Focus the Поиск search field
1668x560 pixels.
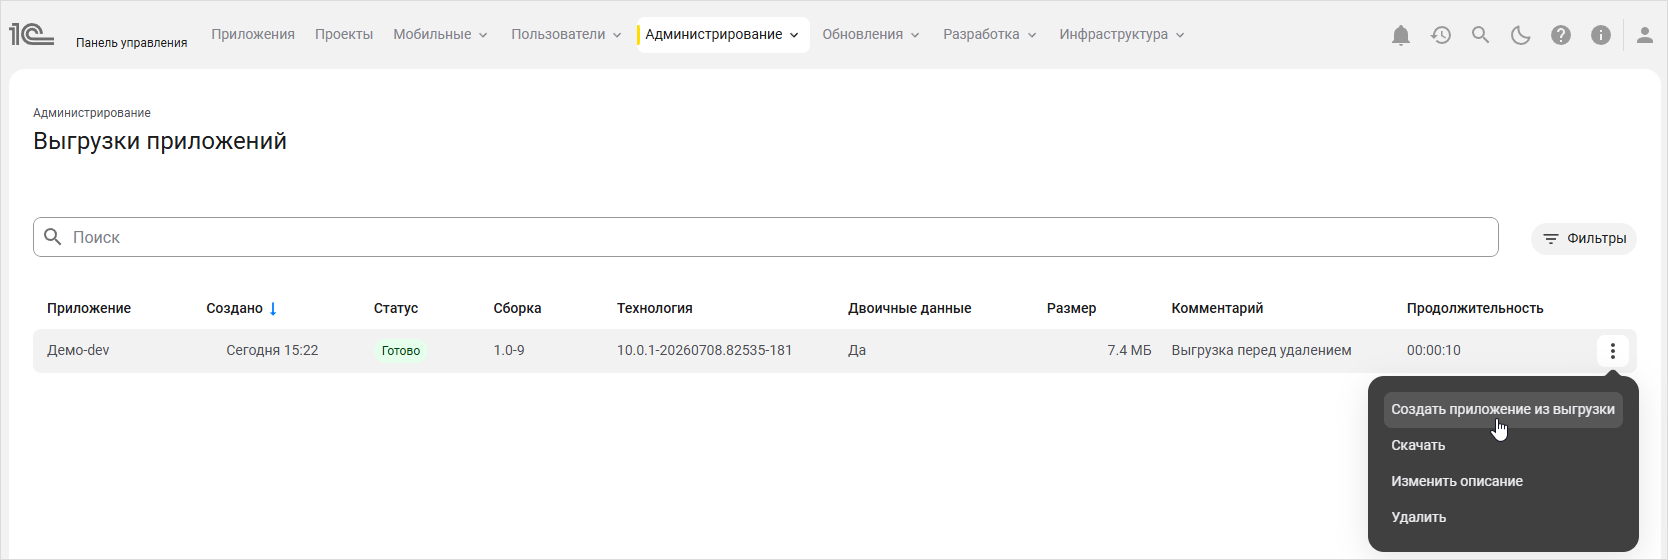pos(766,237)
